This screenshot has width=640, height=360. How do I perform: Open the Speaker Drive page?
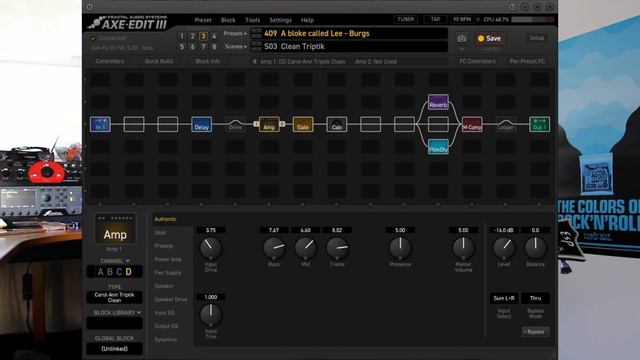click(171, 299)
